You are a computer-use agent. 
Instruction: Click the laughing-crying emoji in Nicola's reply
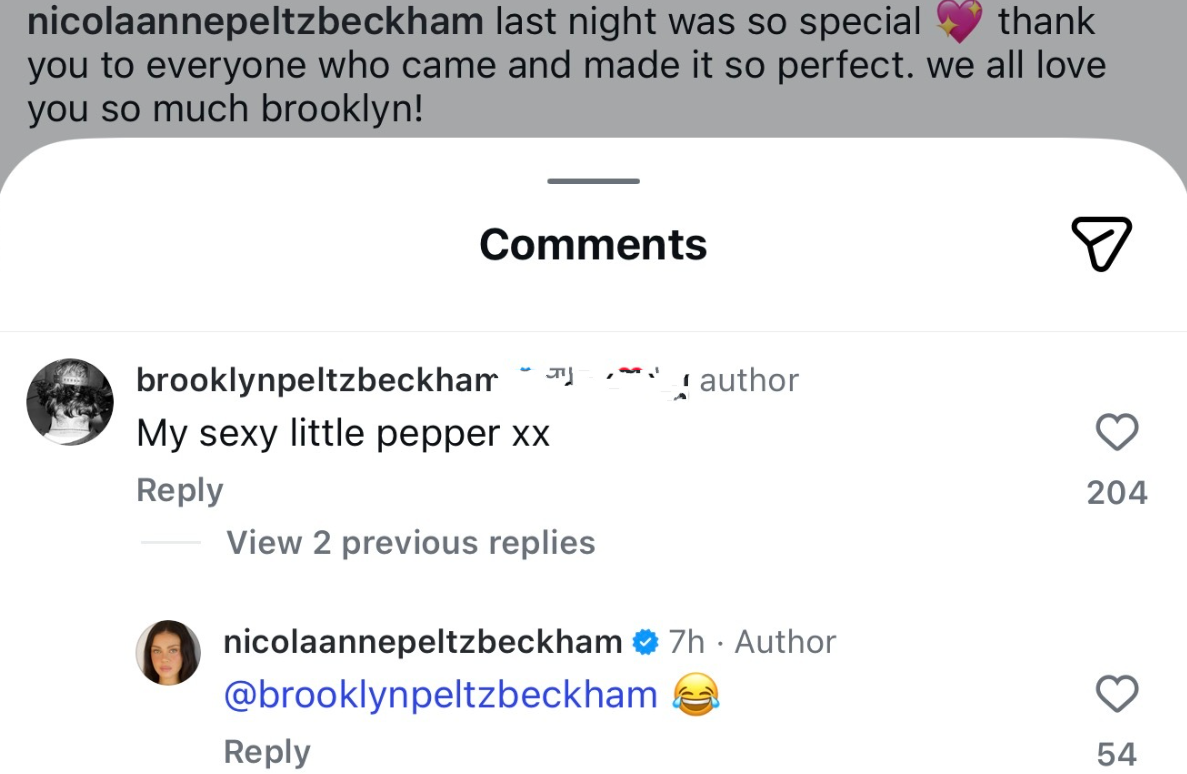tap(697, 694)
